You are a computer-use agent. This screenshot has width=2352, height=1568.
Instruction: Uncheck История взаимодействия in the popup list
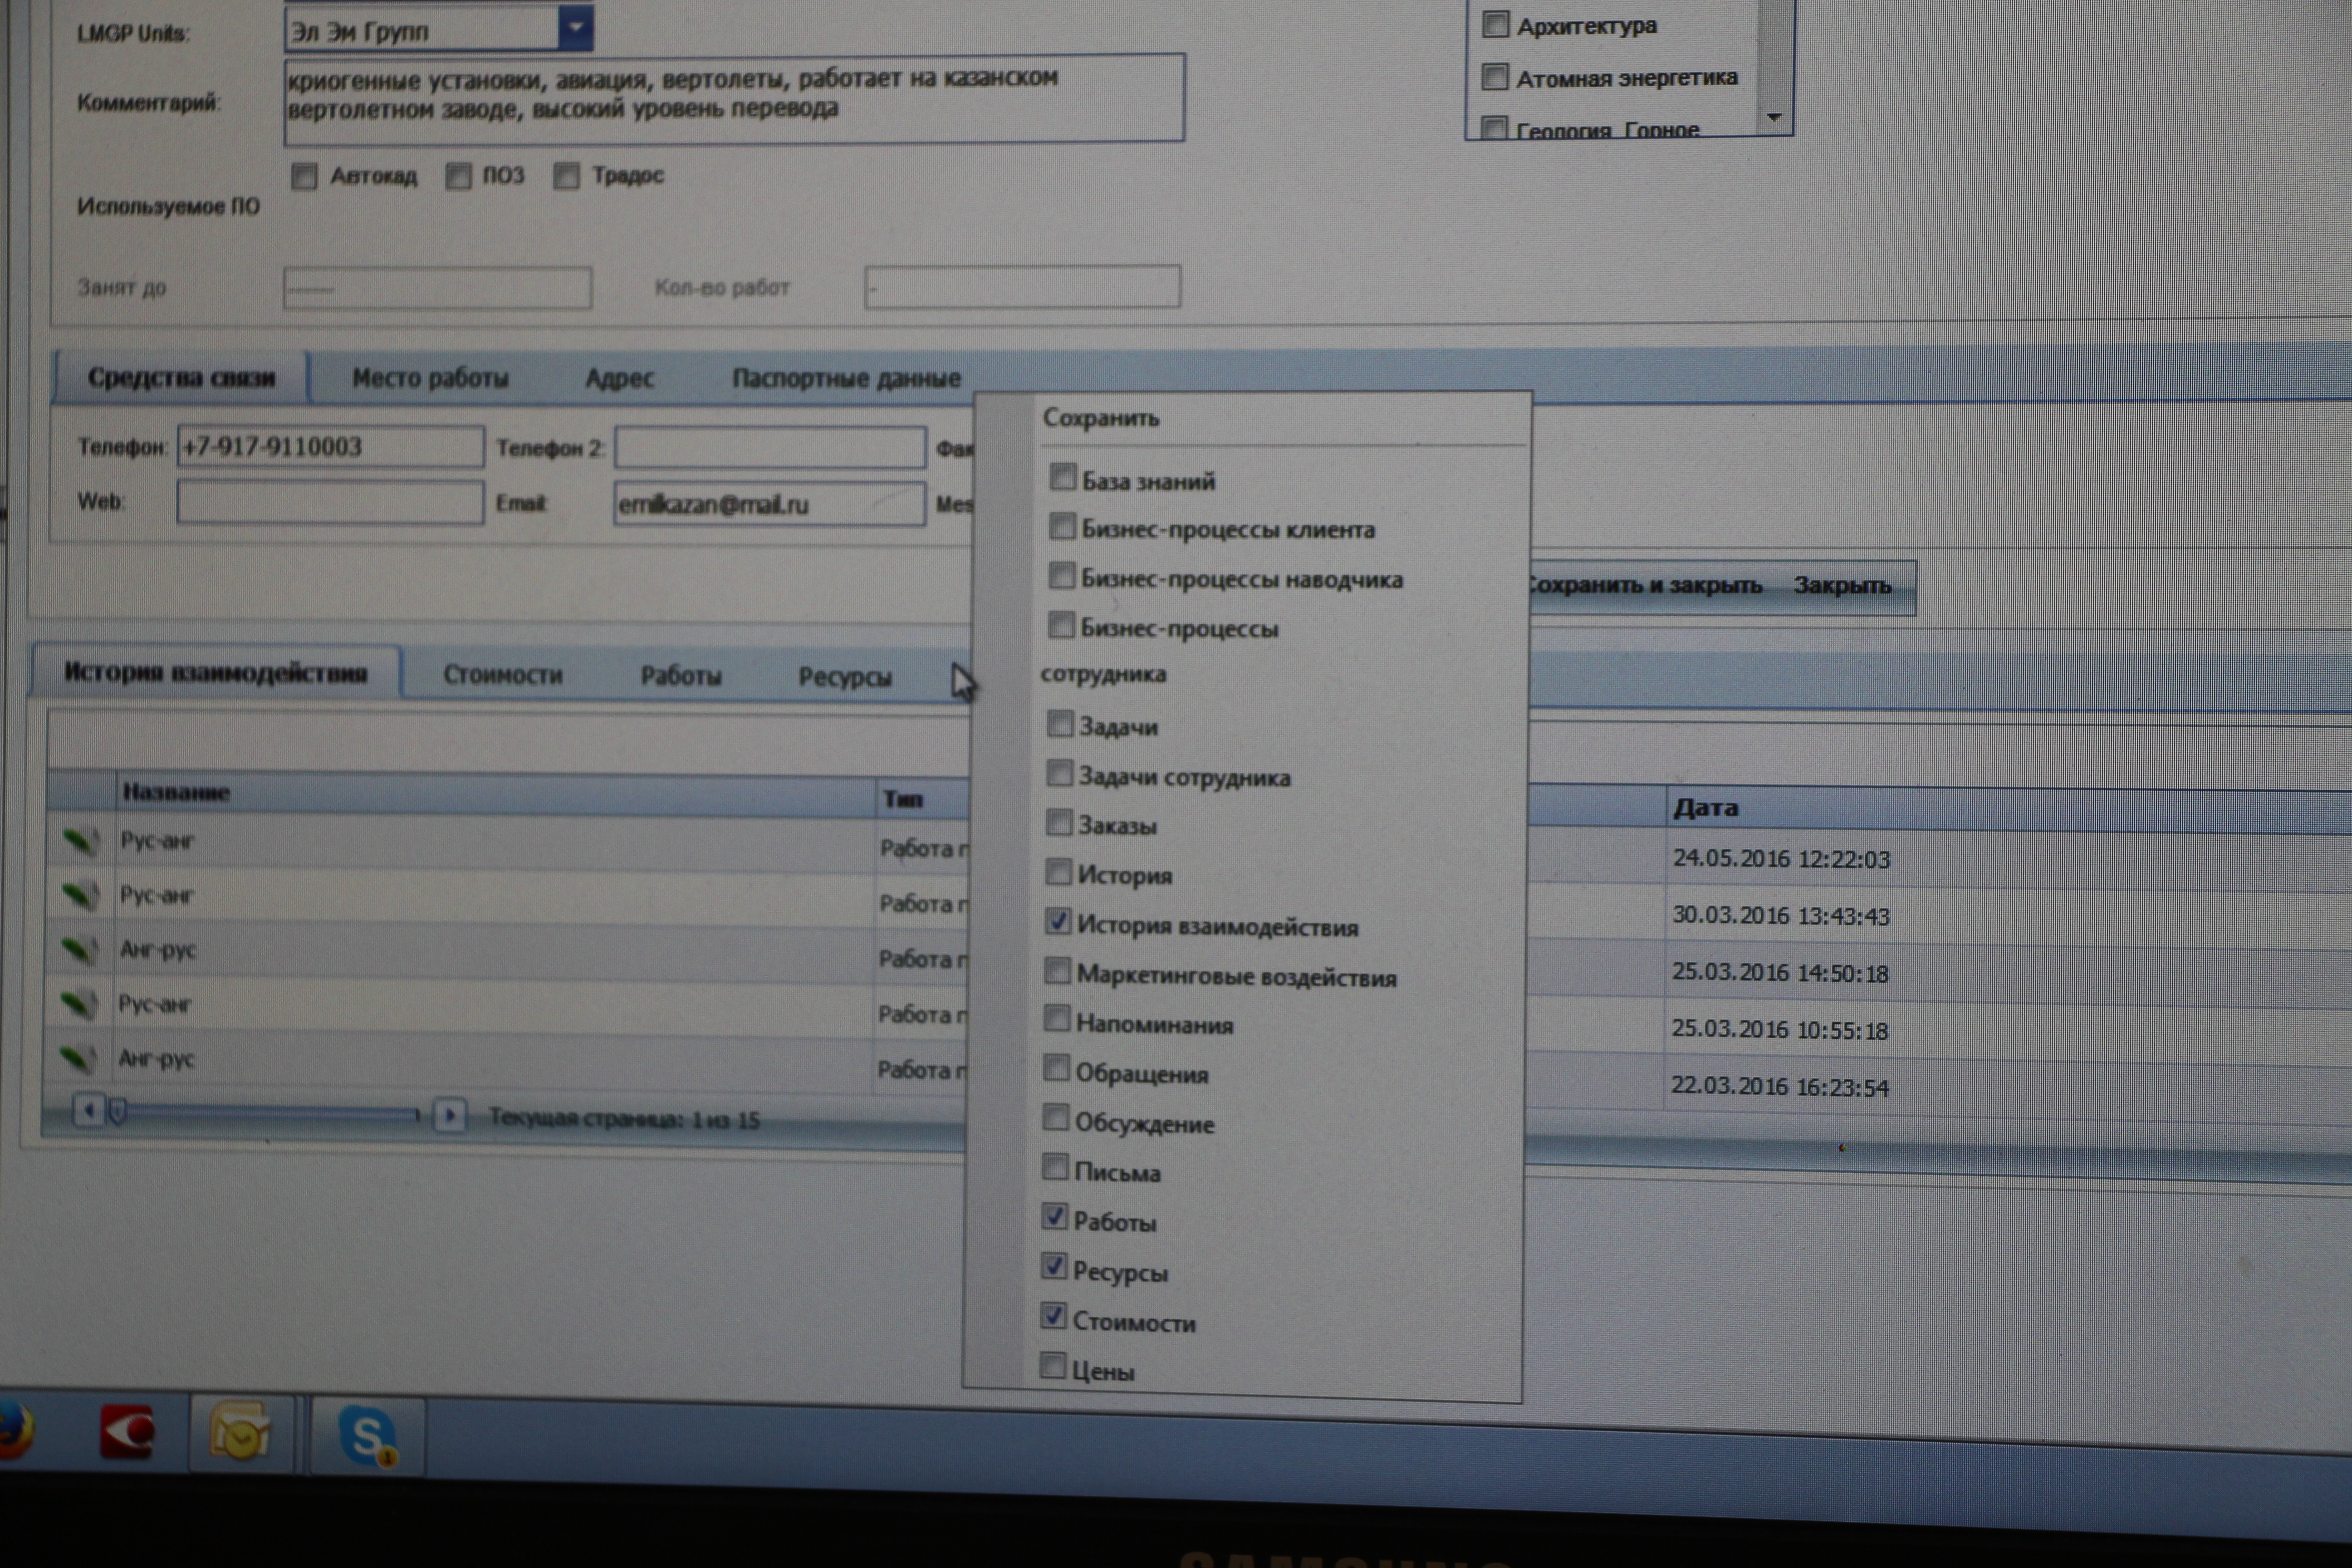1058,921
